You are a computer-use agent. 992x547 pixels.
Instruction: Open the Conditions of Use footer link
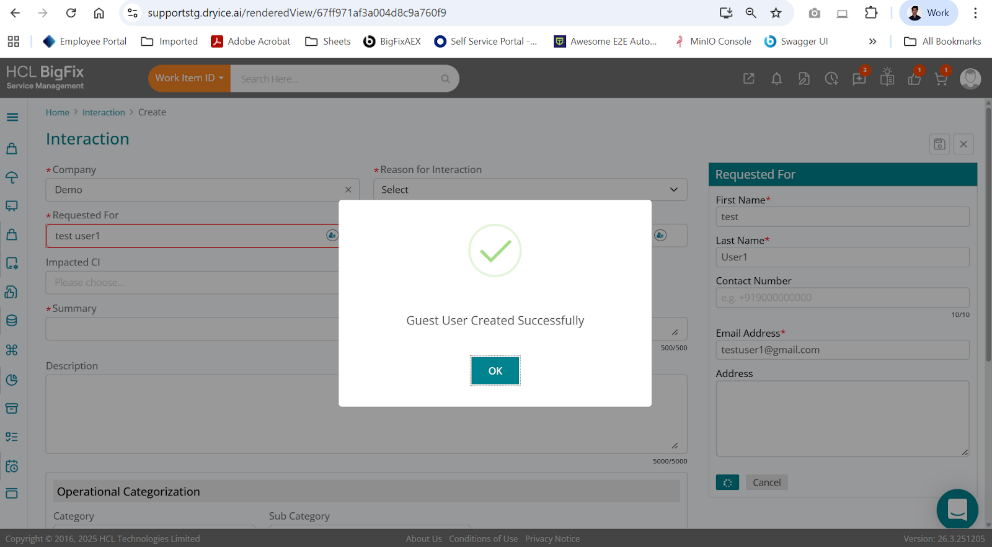[483, 539]
